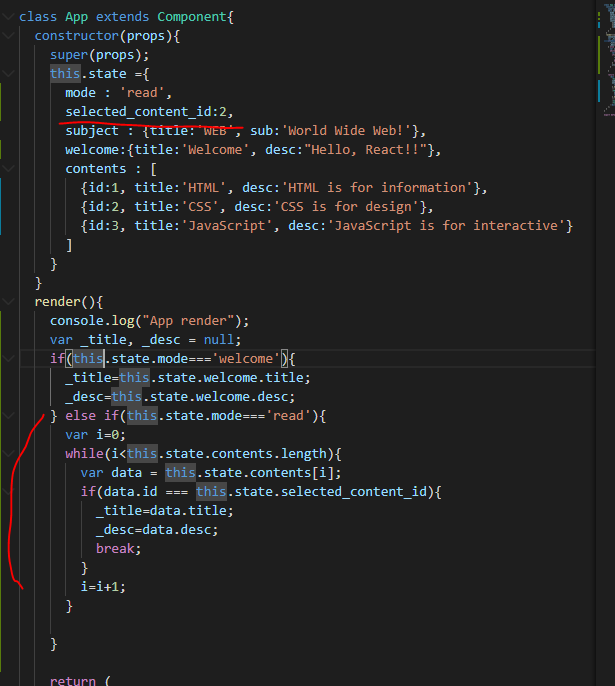Click the 'i=i+1;' statement

(x=103, y=587)
